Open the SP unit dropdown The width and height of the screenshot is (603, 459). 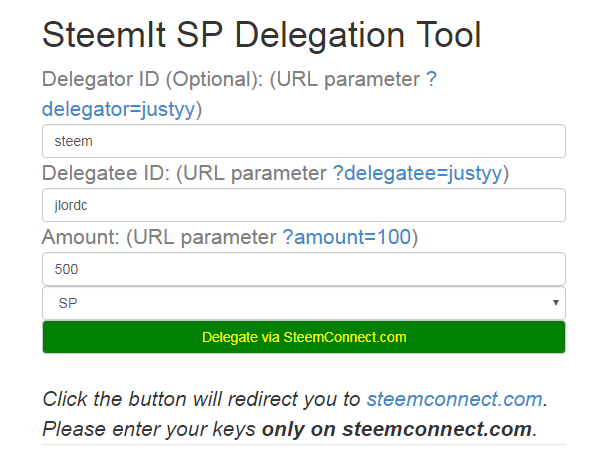point(303,303)
